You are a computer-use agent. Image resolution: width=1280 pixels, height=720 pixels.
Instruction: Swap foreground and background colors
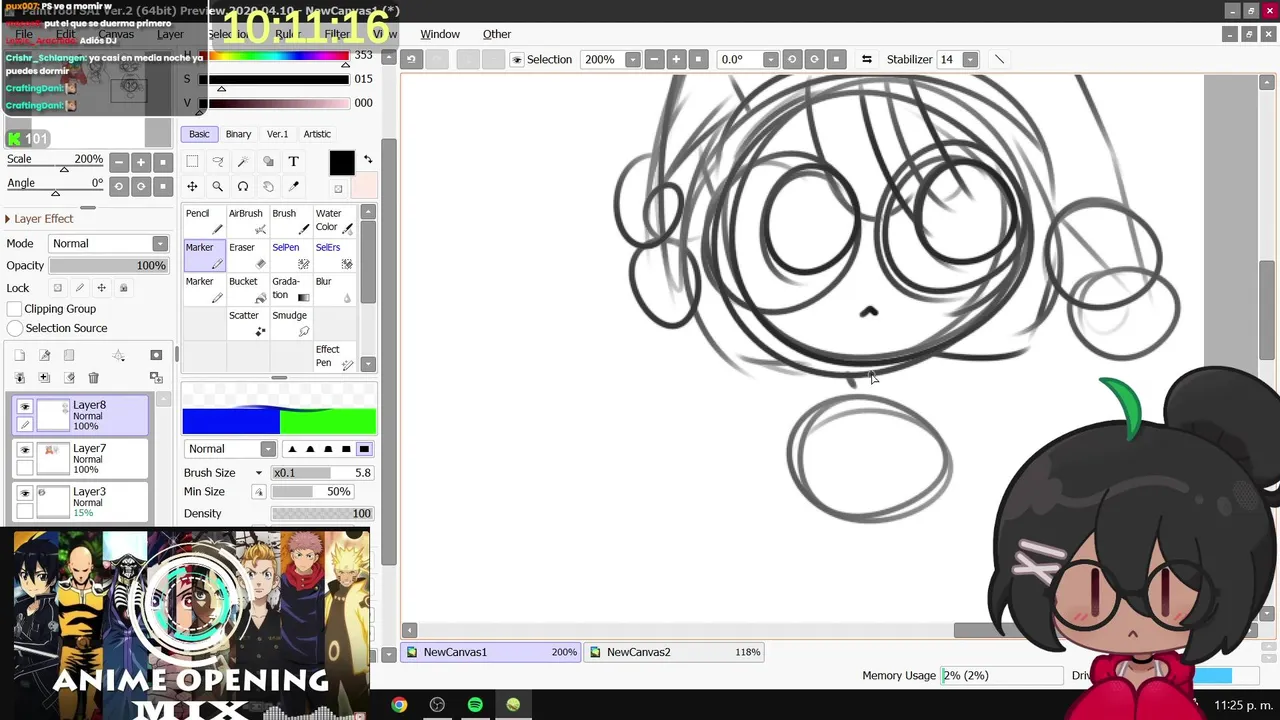[367, 159]
